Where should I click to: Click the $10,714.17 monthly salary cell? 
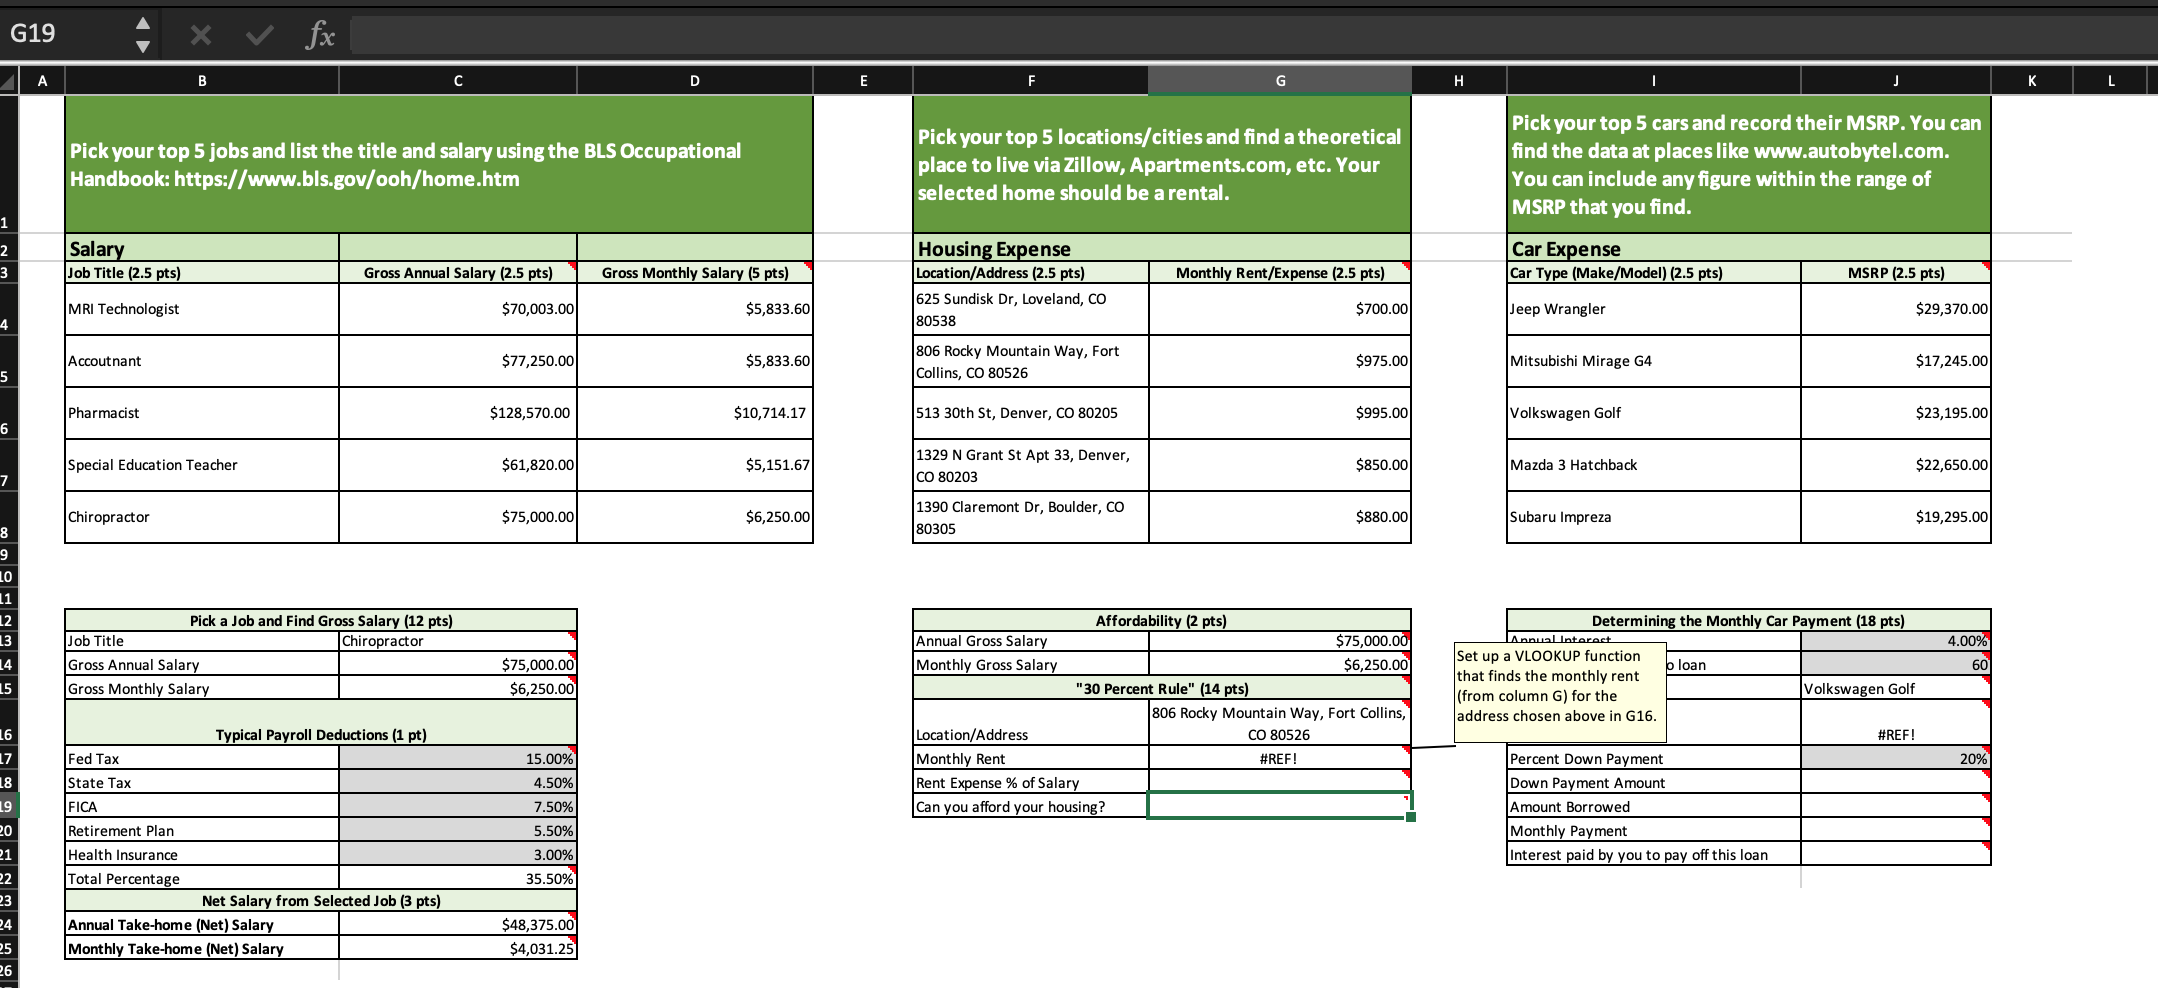point(695,413)
